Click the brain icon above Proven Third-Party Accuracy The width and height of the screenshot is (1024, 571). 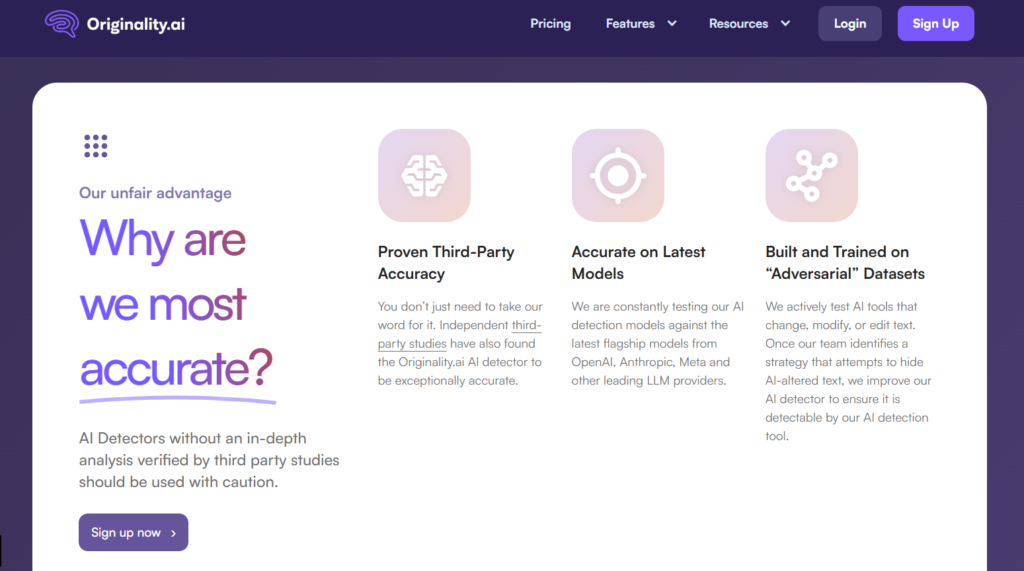[424, 175]
